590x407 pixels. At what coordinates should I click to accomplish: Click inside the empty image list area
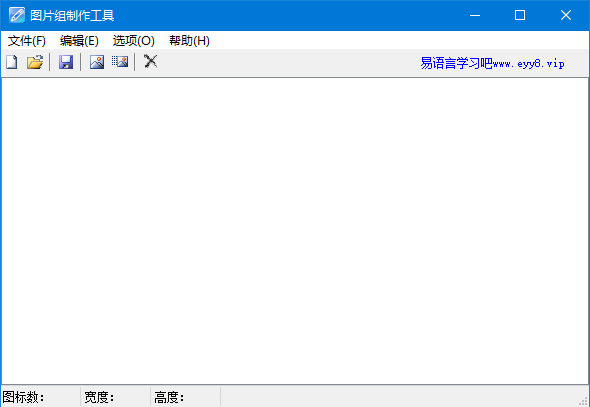tap(295, 231)
